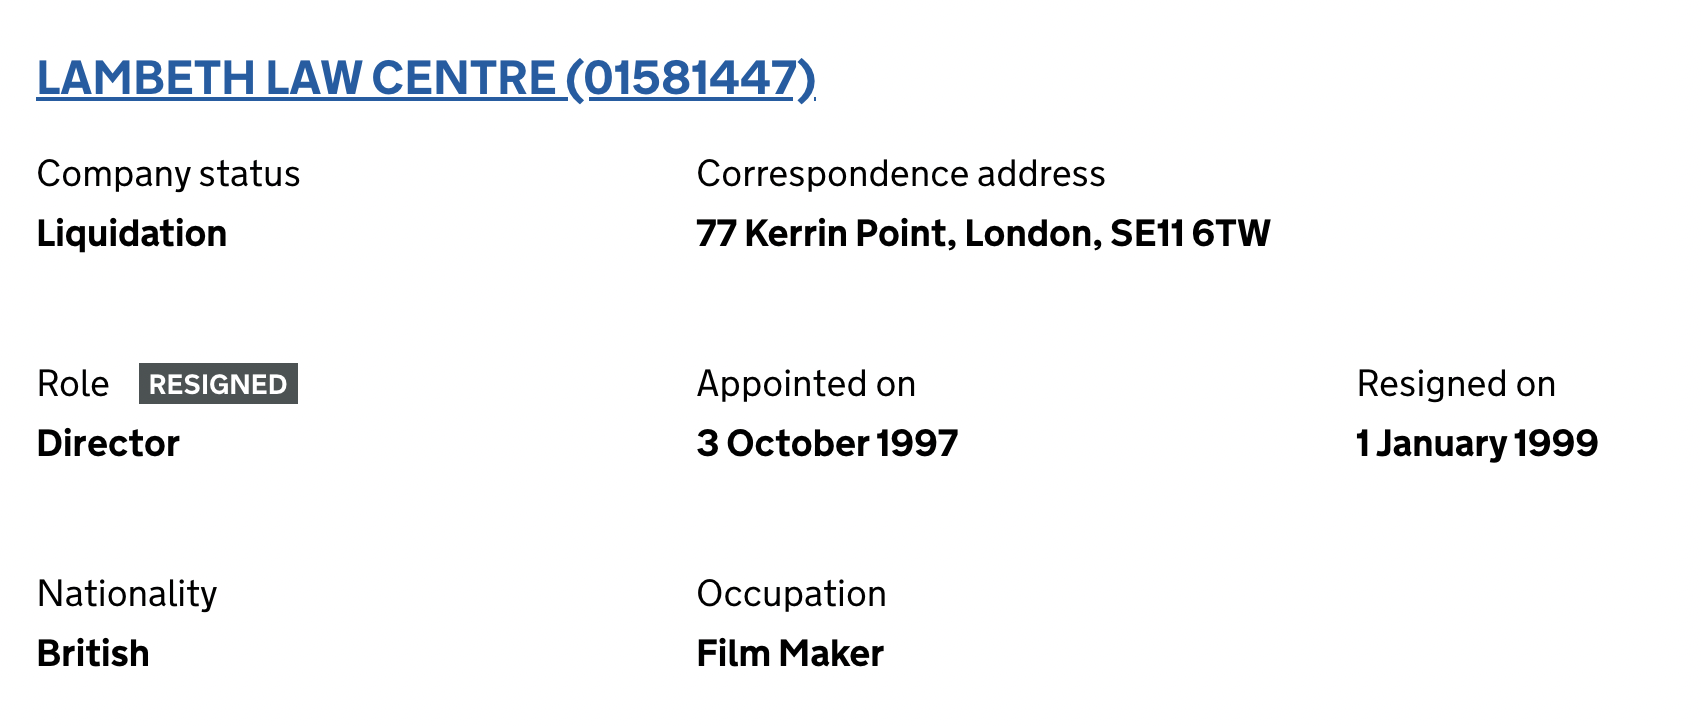Click the British nationality value
The image size is (1702, 726).
coord(93,654)
